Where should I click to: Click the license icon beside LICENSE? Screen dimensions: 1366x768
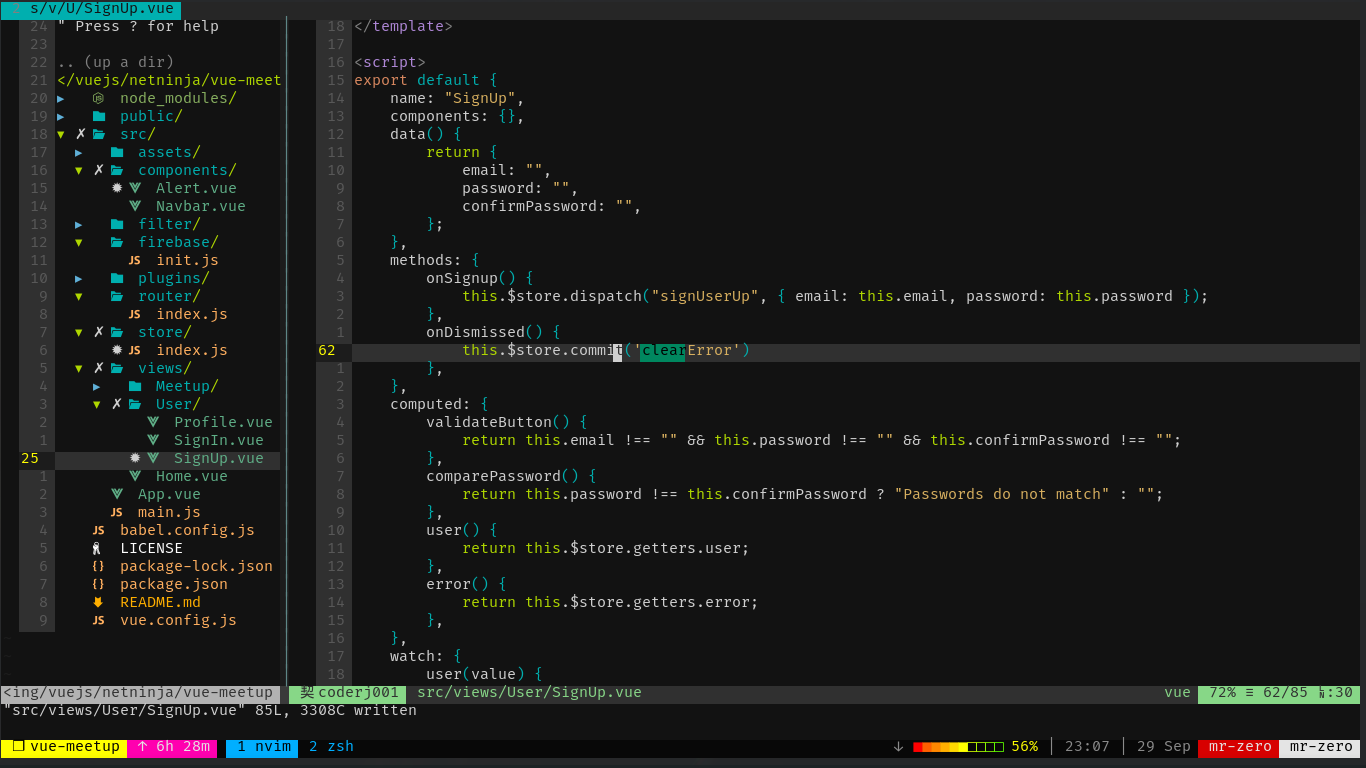tap(97, 548)
